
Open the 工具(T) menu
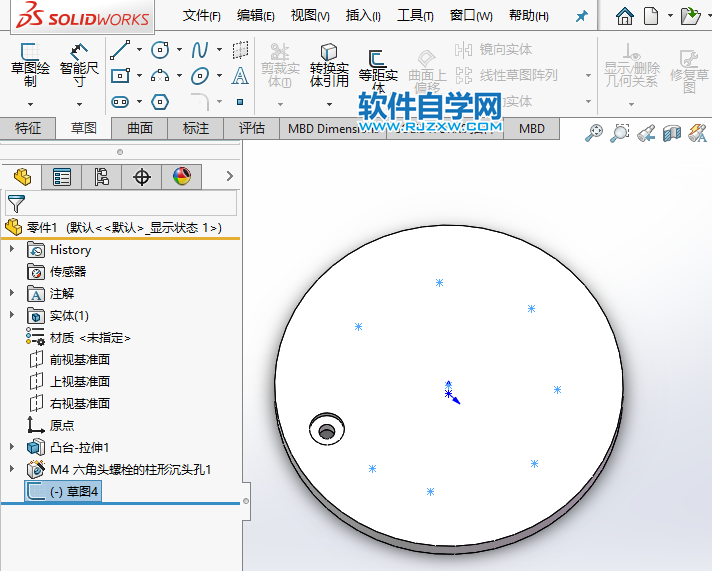(415, 16)
